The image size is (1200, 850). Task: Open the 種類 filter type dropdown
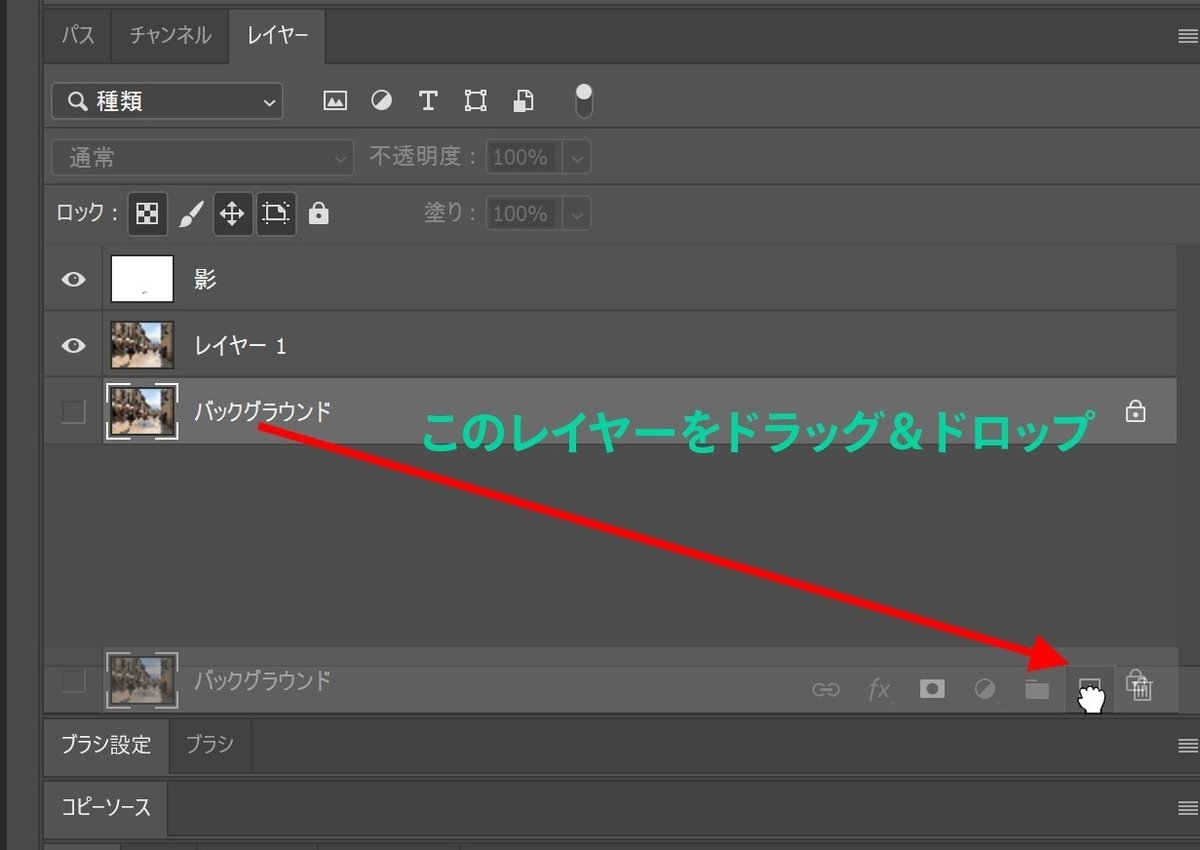[x=167, y=101]
